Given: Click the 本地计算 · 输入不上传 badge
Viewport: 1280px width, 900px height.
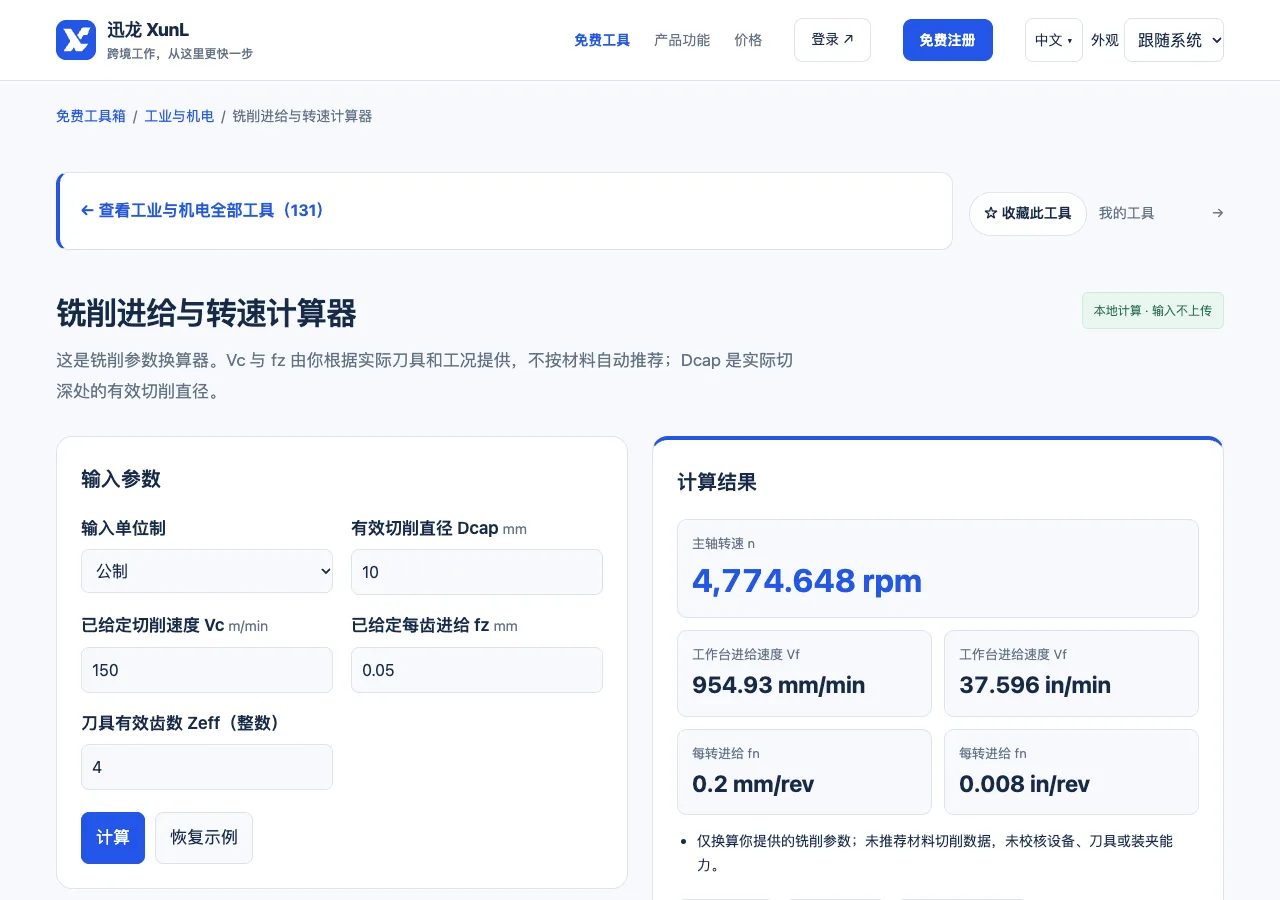Looking at the screenshot, I should [x=1153, y=311].
